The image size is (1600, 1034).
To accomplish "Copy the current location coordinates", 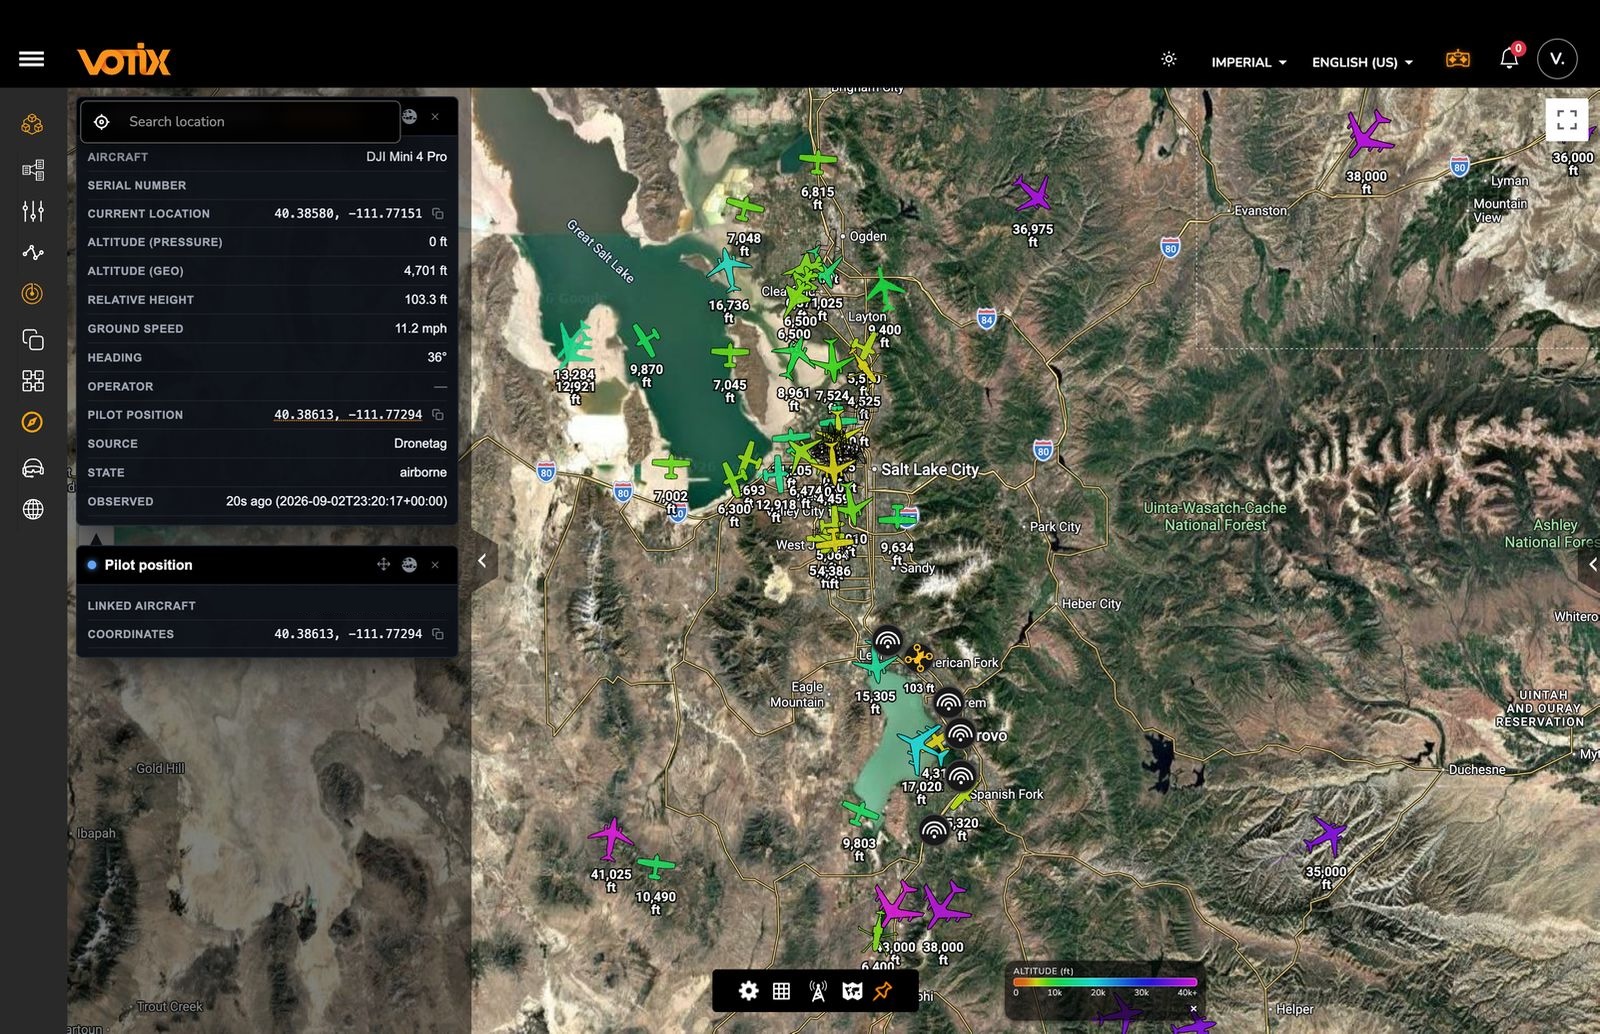I will (x=438, y=214).
